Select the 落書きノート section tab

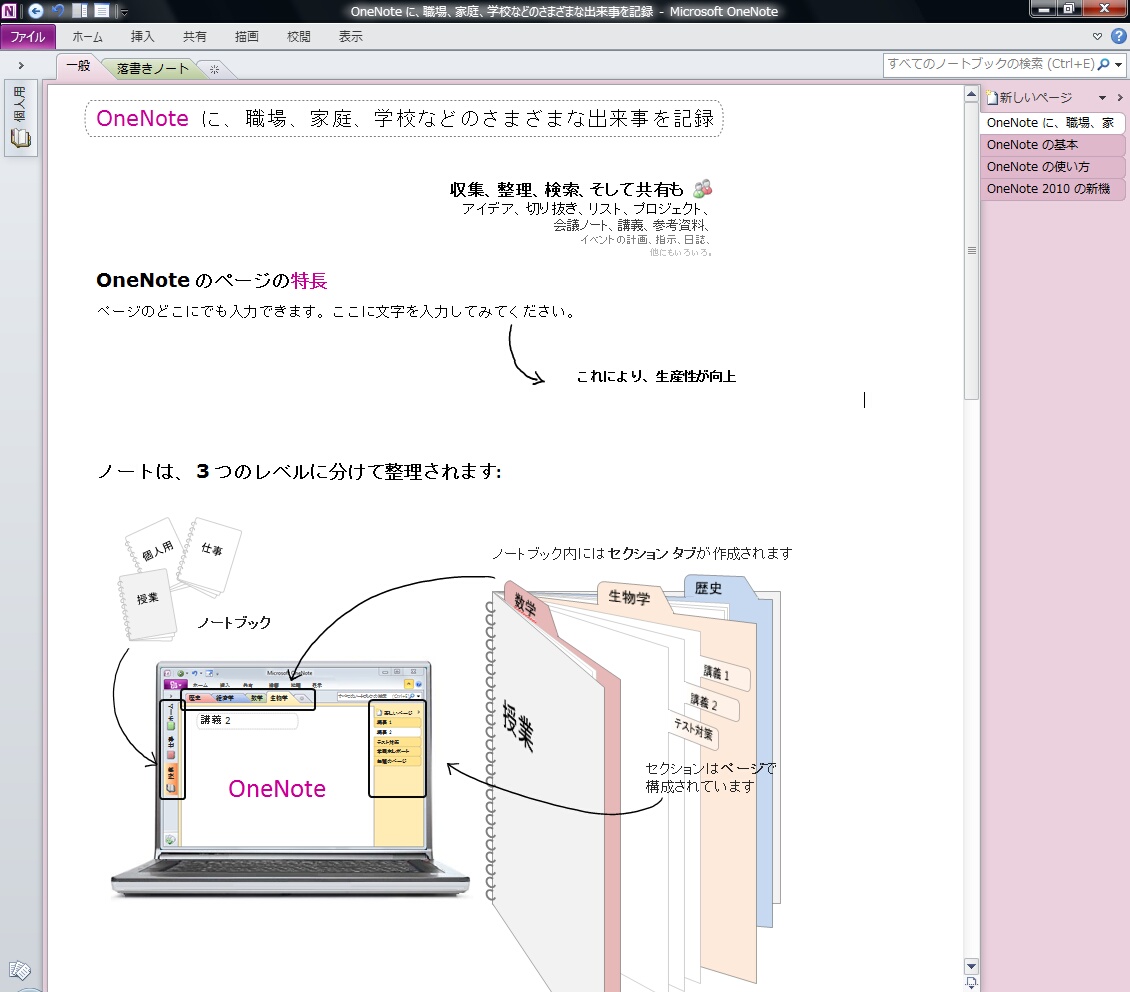(152, 68)
